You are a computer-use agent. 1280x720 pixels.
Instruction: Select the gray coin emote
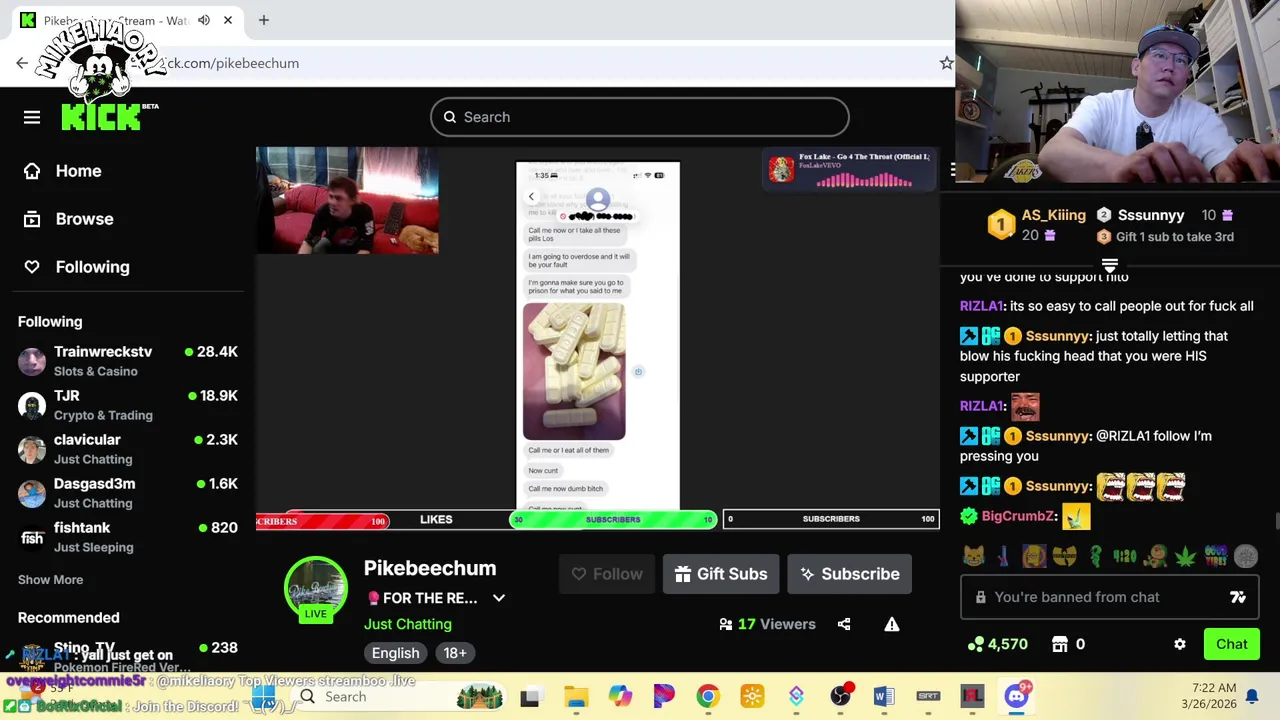coord(1246,556)
